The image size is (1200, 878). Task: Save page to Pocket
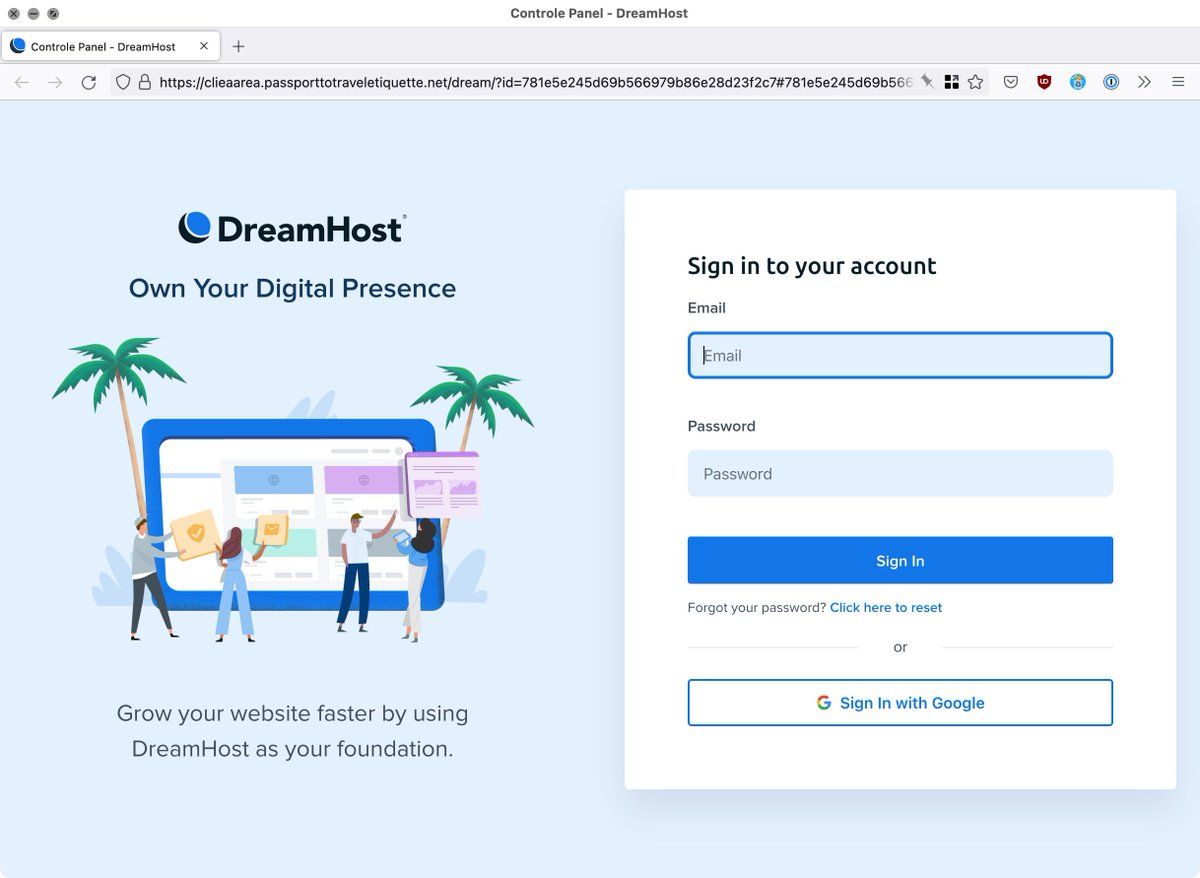coord(1011,82)
